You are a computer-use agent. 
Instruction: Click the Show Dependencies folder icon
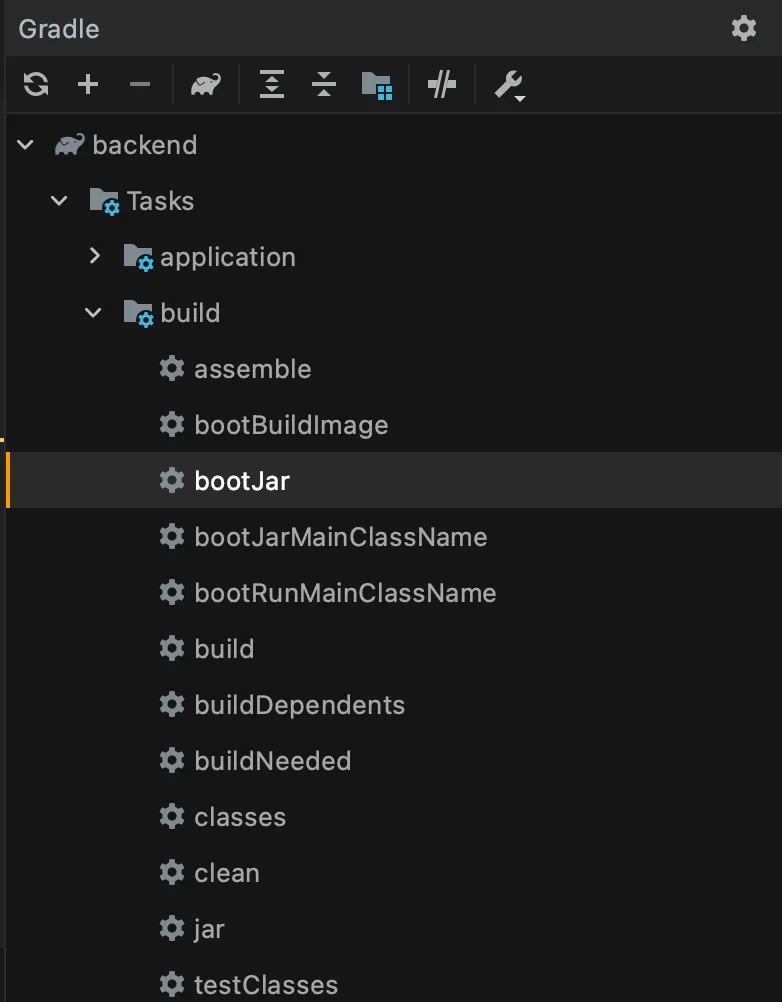tap(376, 85)
